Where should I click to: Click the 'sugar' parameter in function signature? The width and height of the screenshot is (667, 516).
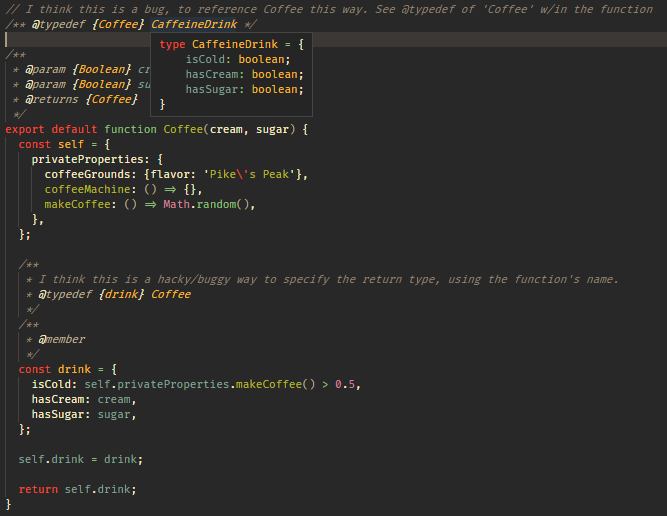272,129
